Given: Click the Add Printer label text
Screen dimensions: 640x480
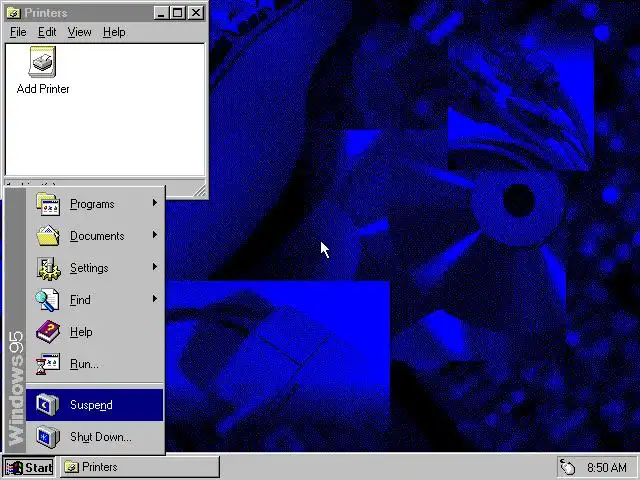Looking at the screenshot, I should click(x=43, y=89).
